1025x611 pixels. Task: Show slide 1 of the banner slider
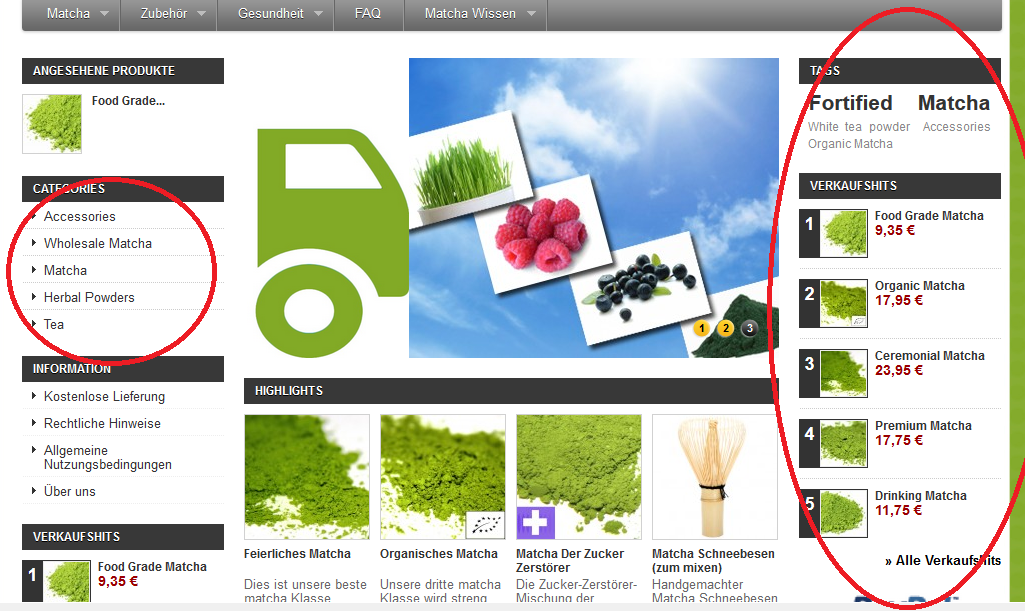point(701,328)
